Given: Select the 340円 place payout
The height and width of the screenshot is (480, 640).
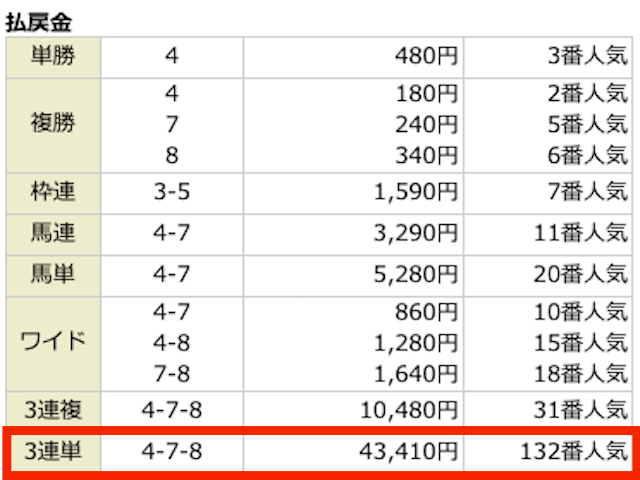Looking at the screenshot, I should tap(426, 156).
